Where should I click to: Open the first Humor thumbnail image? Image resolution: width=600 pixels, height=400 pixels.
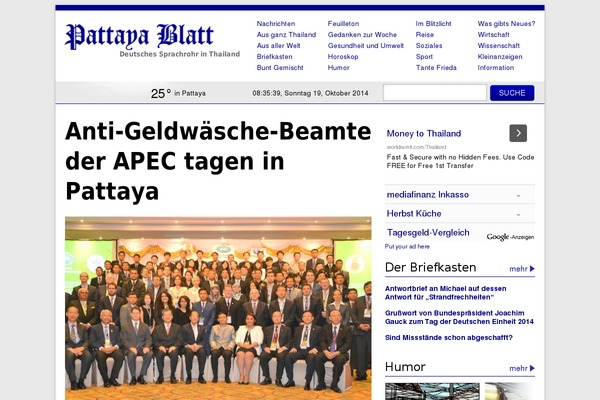pyautogui.click(x=432, y=391)
